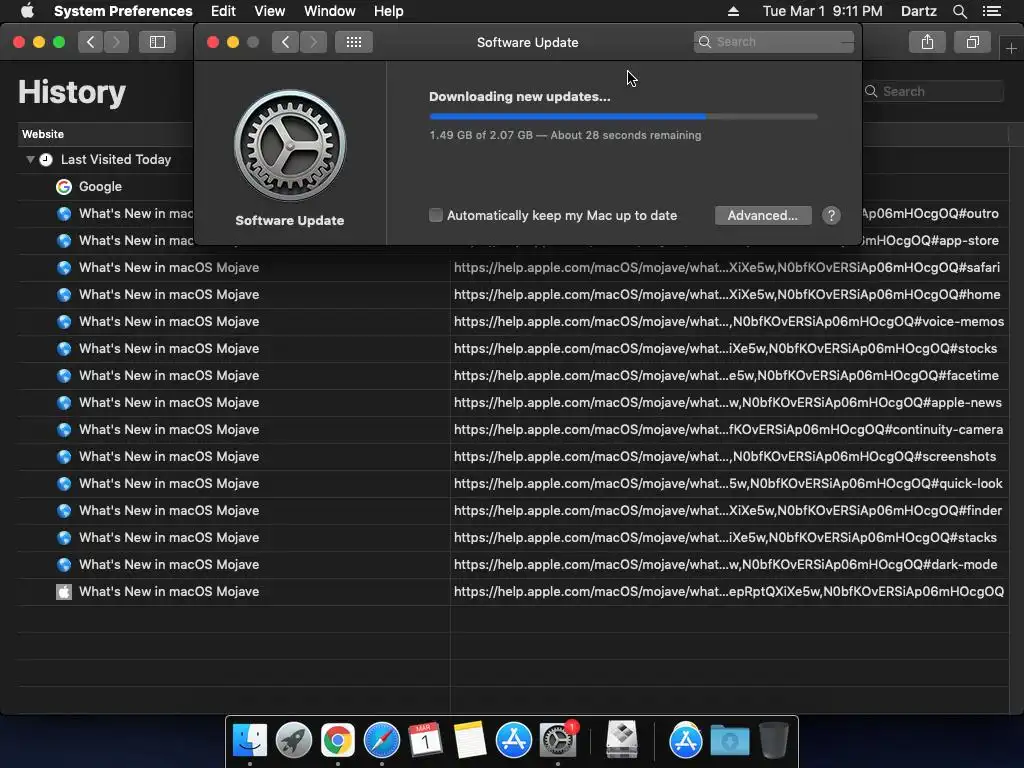1024x768 pixels.
Task: Open Finder from the Dock
Action: (x=250, y=741)
